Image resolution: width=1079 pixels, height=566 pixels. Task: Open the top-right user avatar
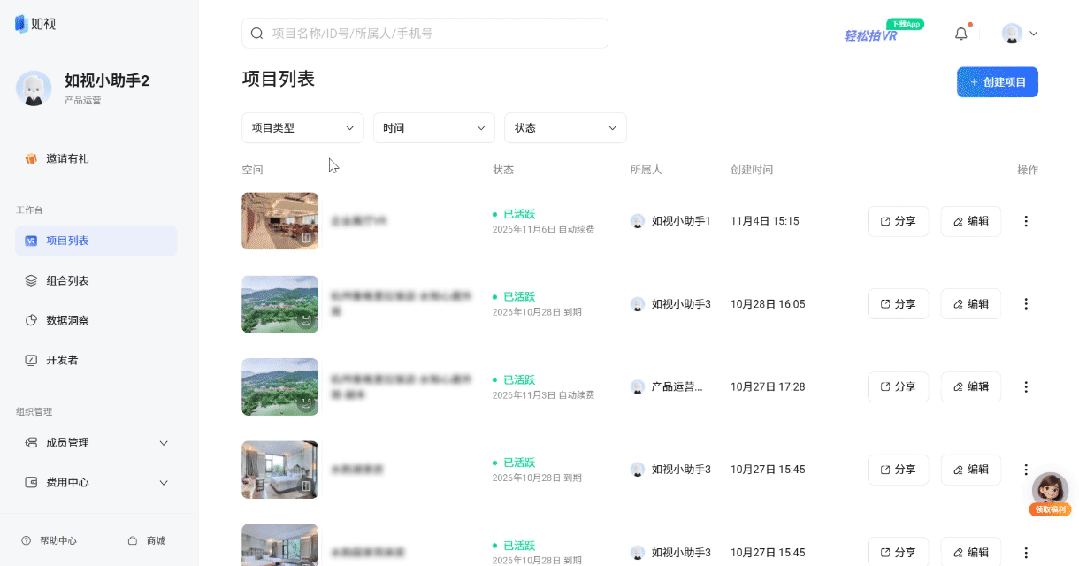pos(1012,33)
